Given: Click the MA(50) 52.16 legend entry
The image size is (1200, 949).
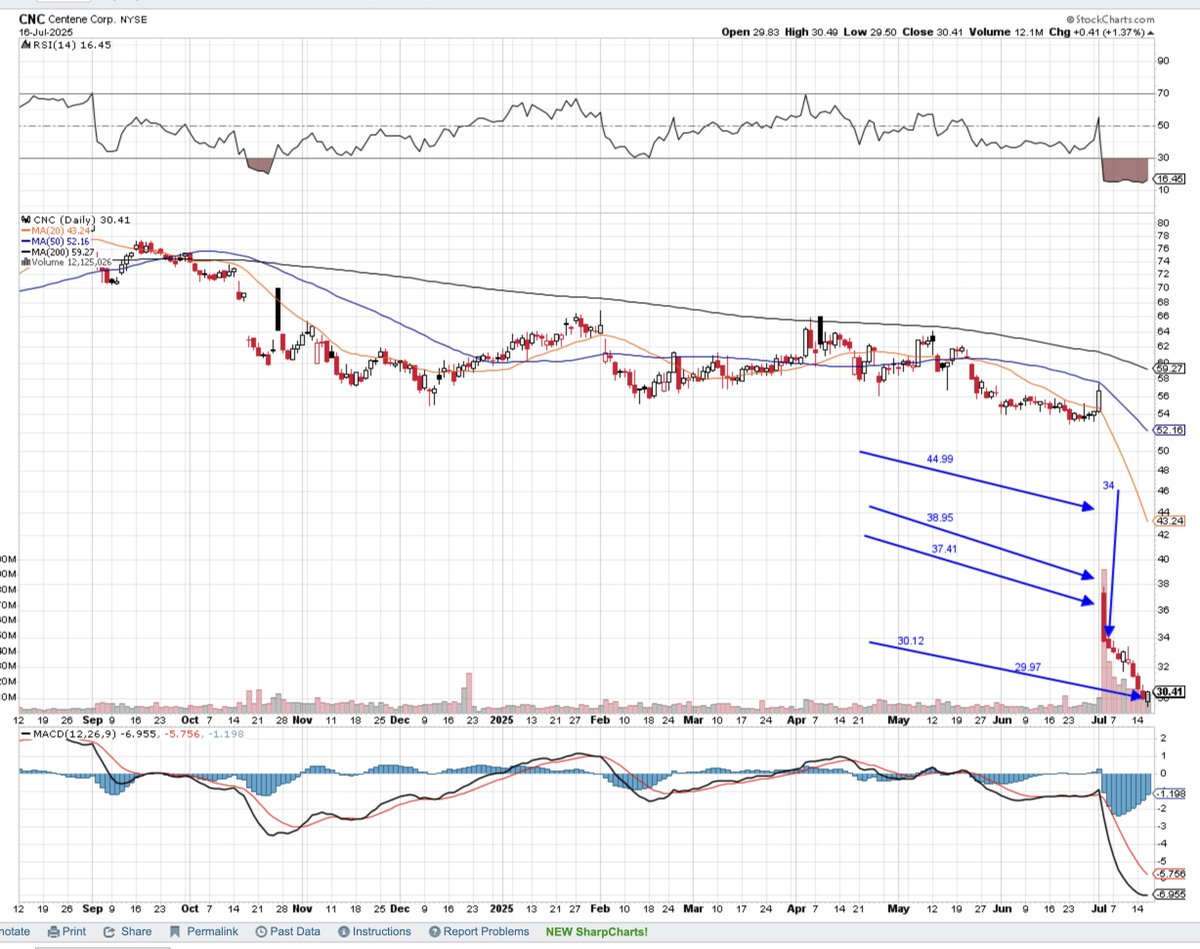Looking at the screenshot, I should click(57, 241).
